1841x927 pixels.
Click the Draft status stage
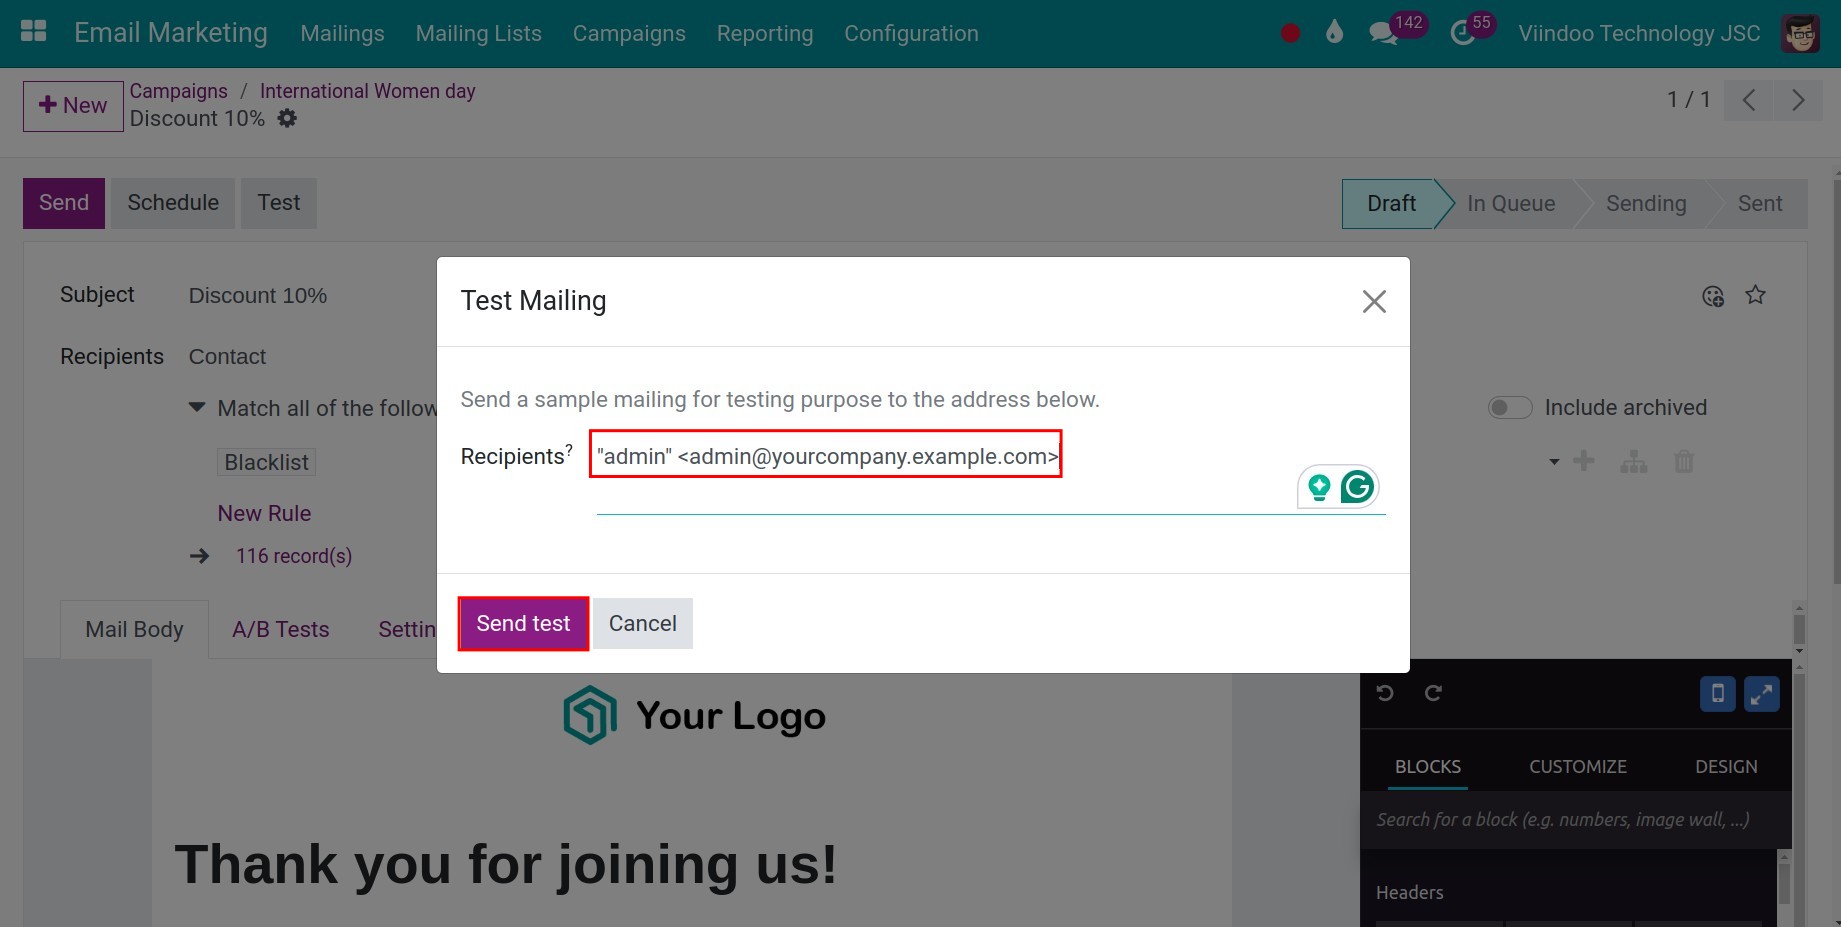point(1391,204)
